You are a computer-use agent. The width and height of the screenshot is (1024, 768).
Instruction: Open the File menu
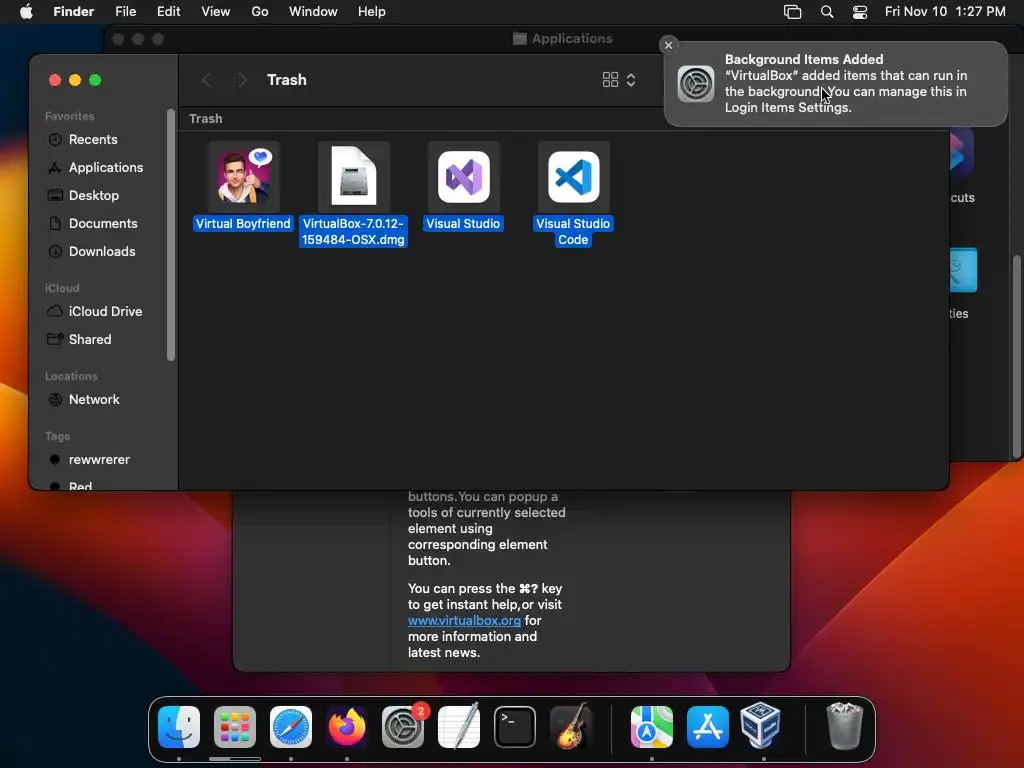click(125, 12)
